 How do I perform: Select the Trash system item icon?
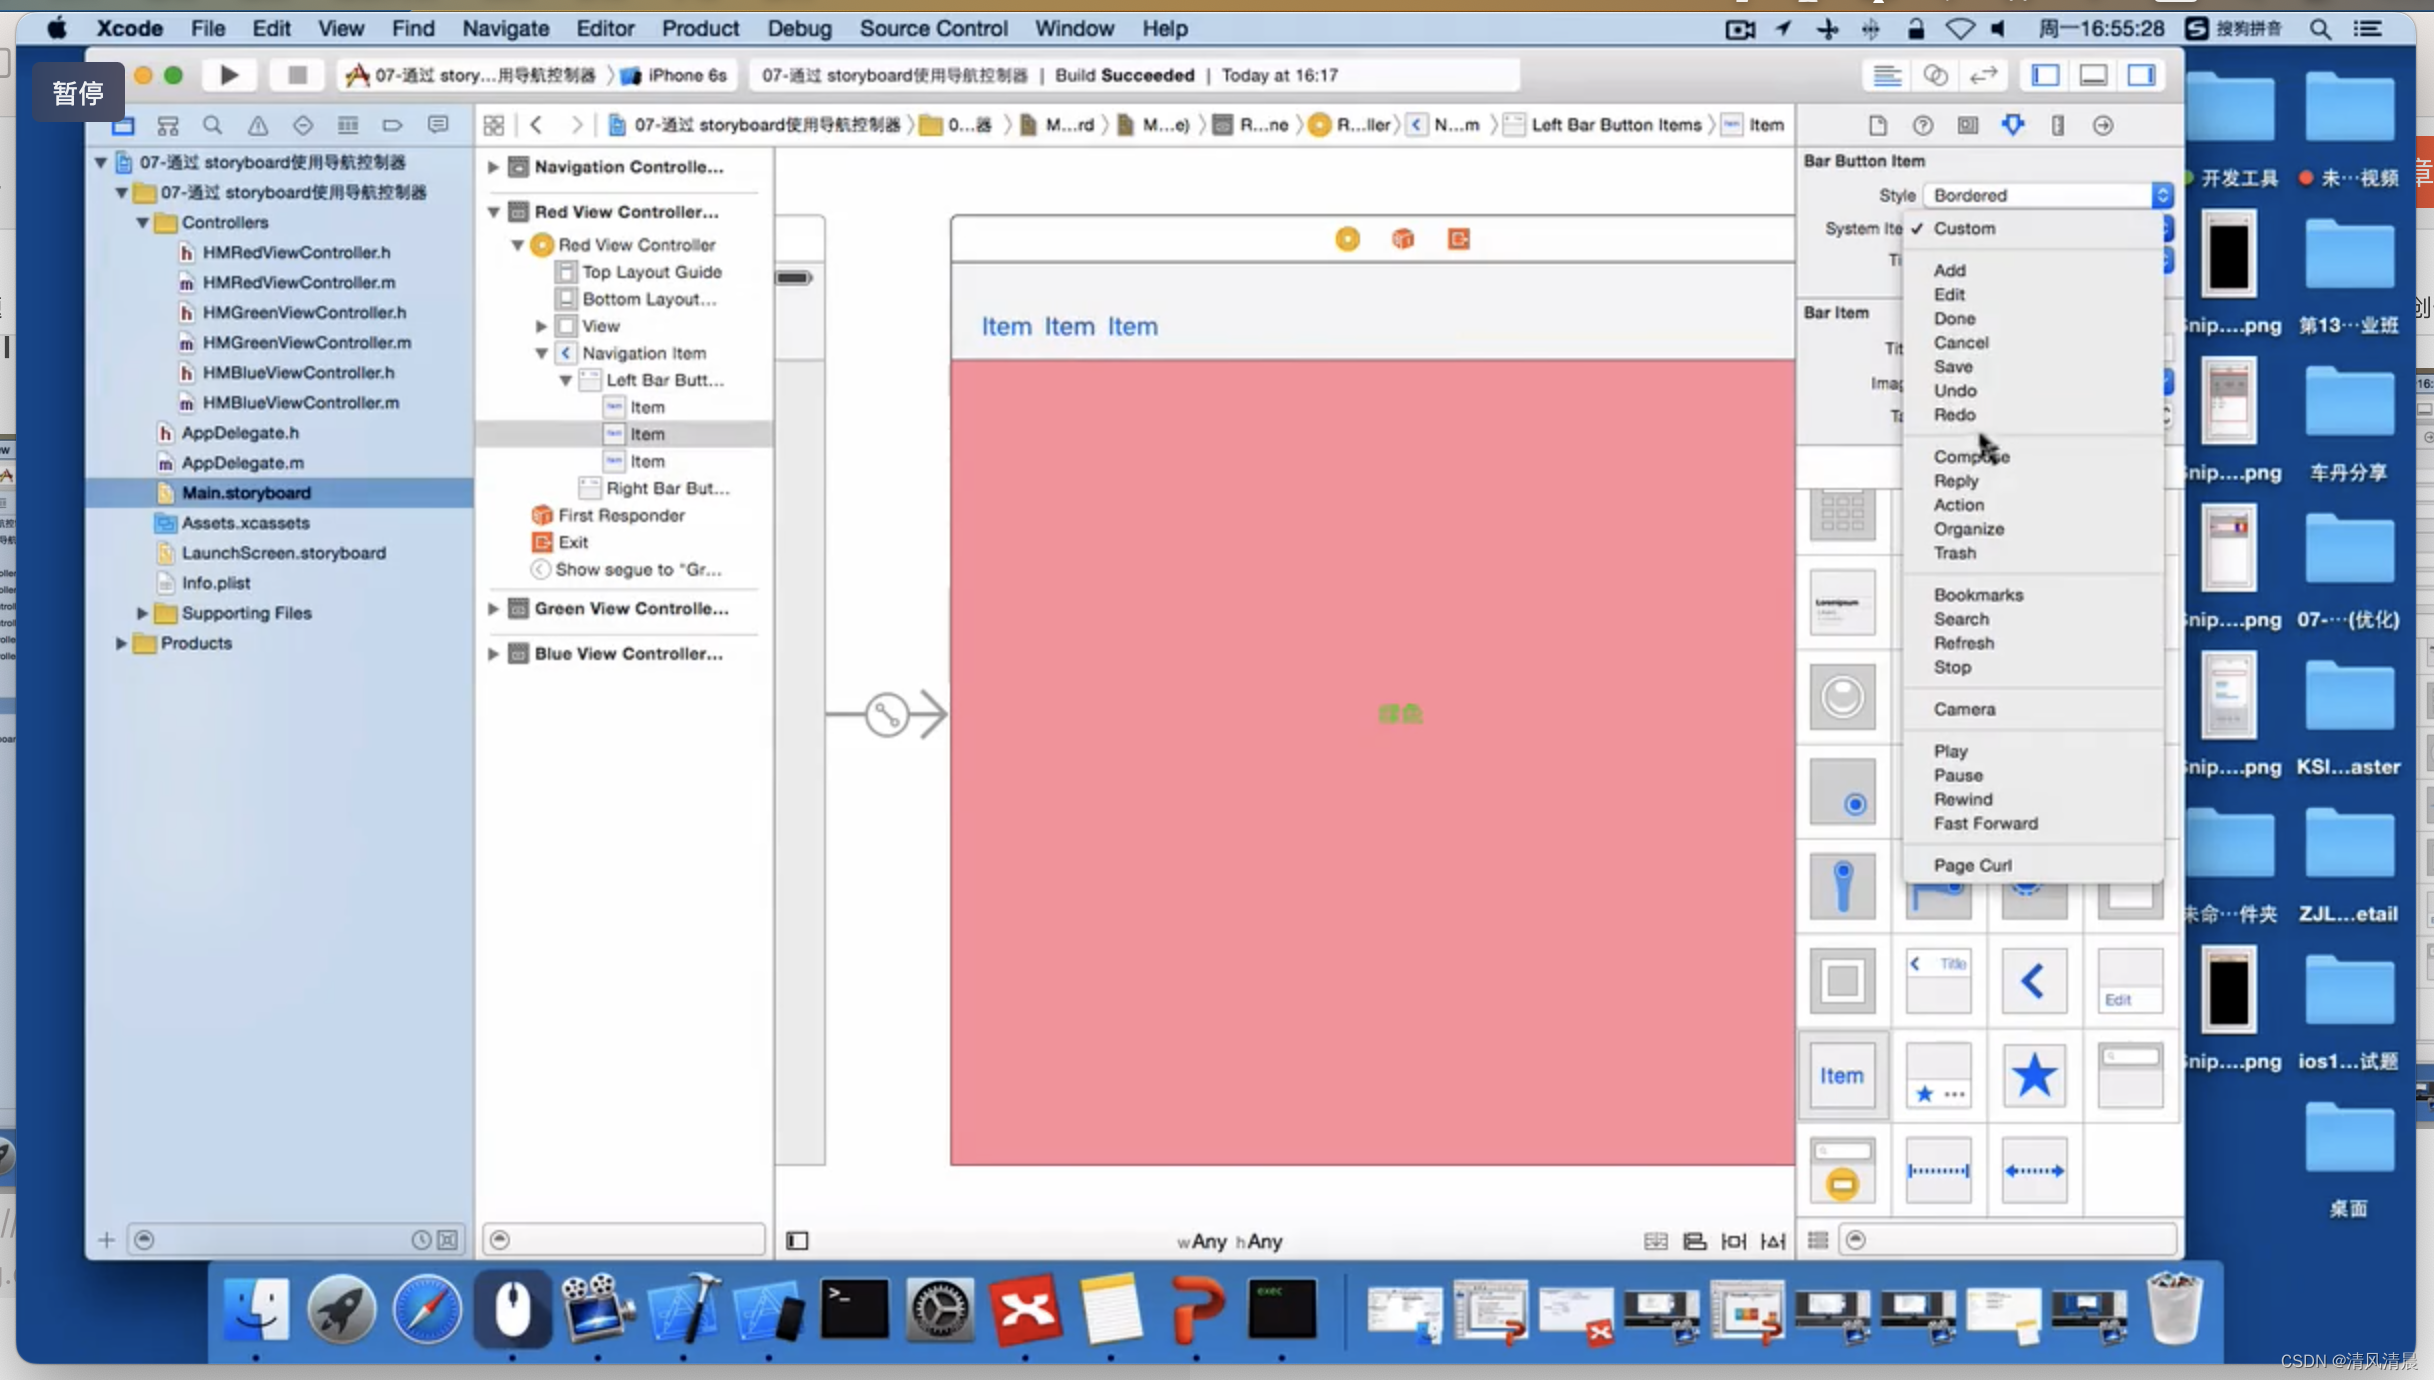[x=1954, y=553]
